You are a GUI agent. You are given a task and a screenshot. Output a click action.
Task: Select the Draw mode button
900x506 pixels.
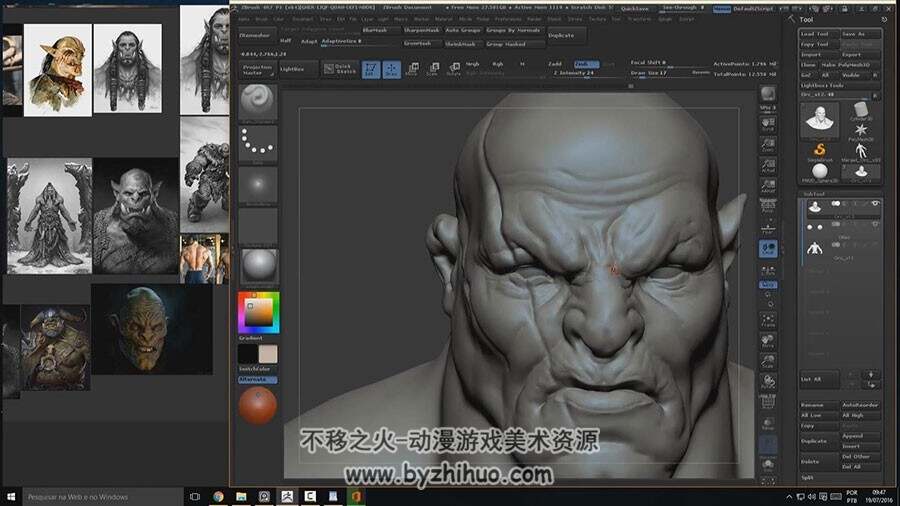[x=391, y=69]
